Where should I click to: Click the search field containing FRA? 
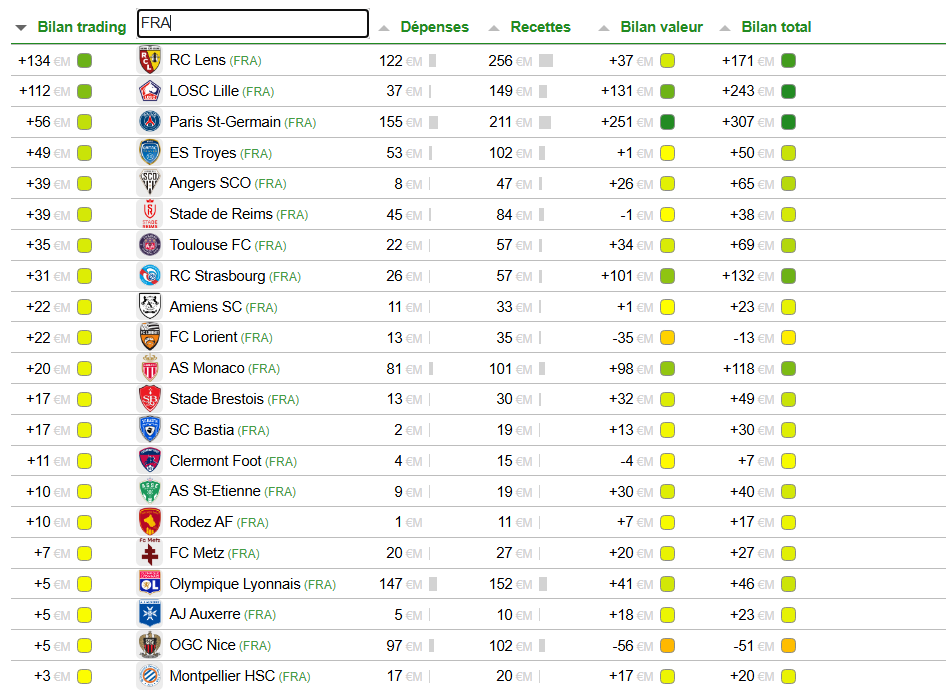pos(252,23)
